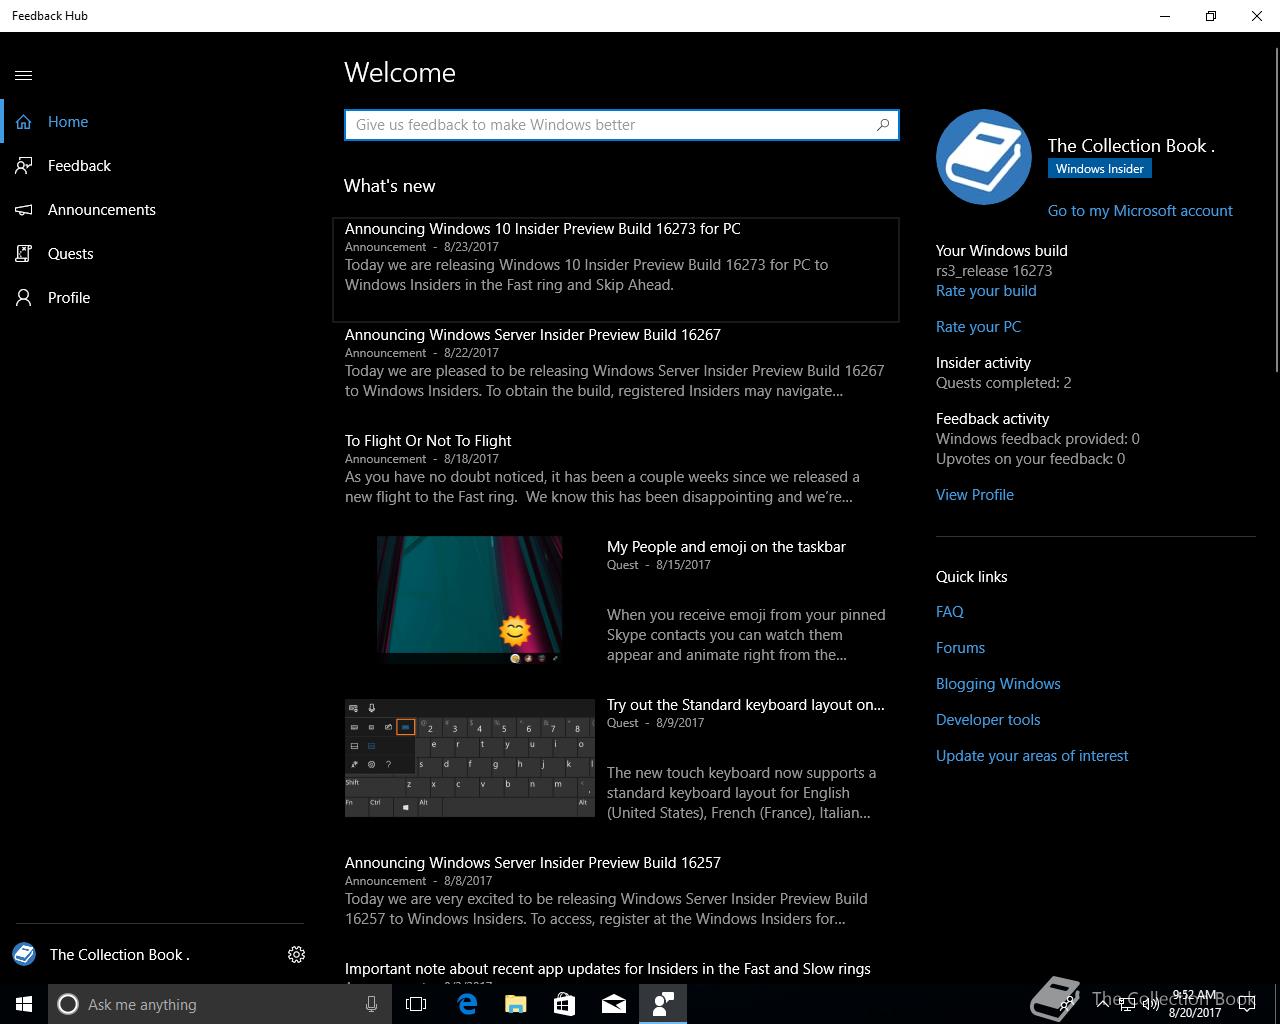This screenshot has width=1280, height=1024.
Task: Click 'Rate your build' link
Action: point(986,291)
